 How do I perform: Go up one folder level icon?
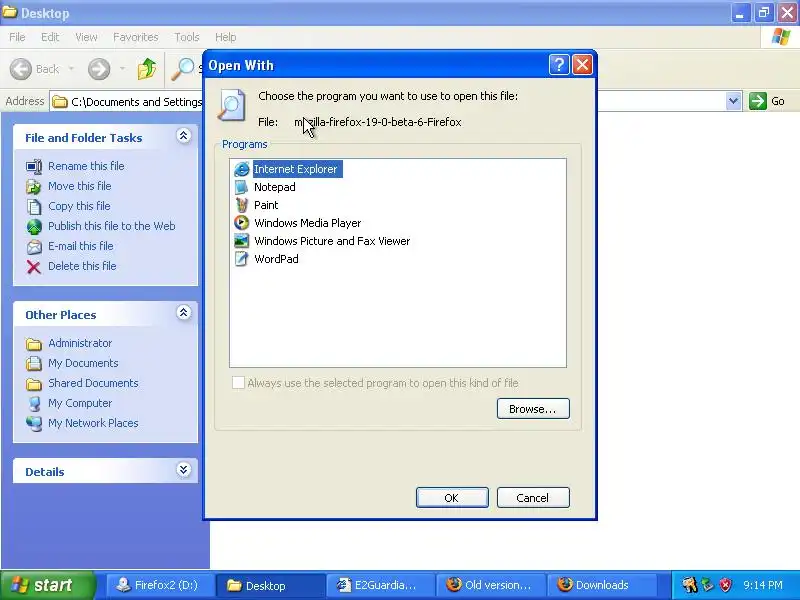tap(147, 69)
